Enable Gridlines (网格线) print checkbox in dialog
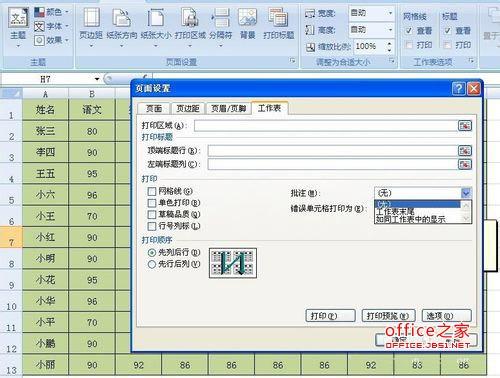The height and width of the screenshot is (378, 500). tap(152, 191)
